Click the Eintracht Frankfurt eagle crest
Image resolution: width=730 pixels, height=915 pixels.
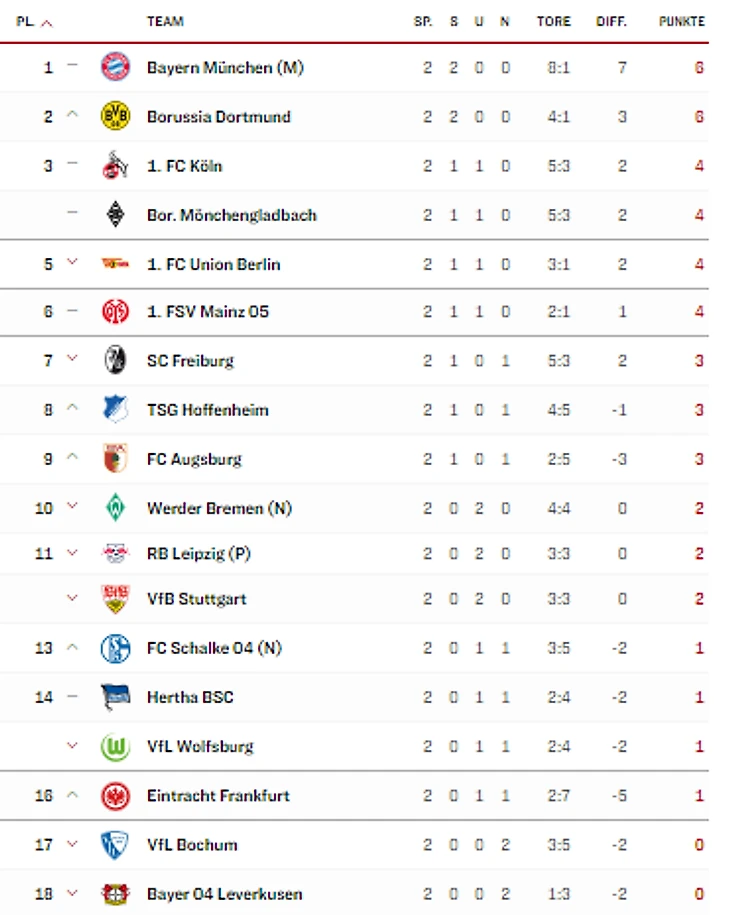(115, 796)
